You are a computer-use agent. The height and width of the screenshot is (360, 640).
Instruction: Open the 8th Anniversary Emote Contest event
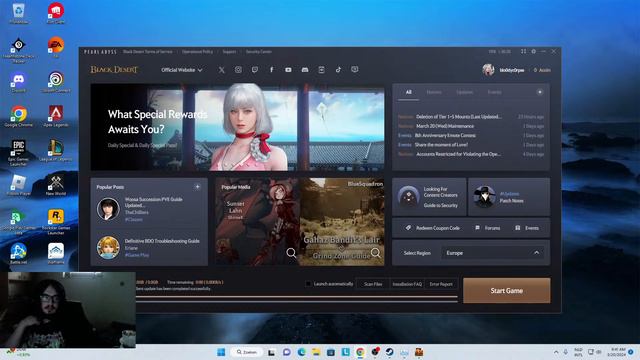tap(471, 136)
